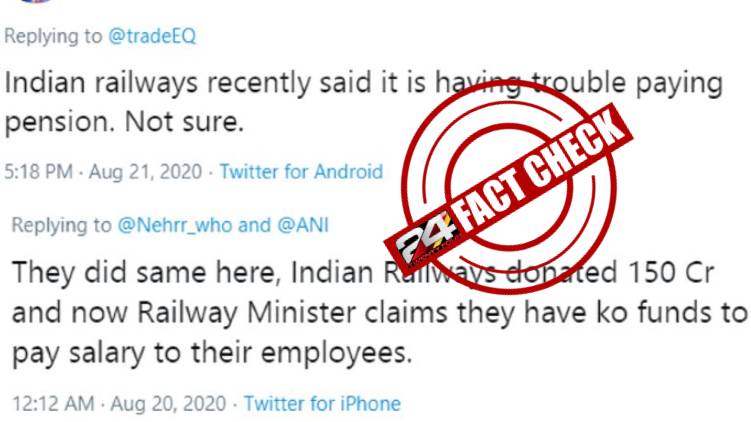Click the second tweet about 150 Cr donation
Screen dimensions: 751x422
378,312
